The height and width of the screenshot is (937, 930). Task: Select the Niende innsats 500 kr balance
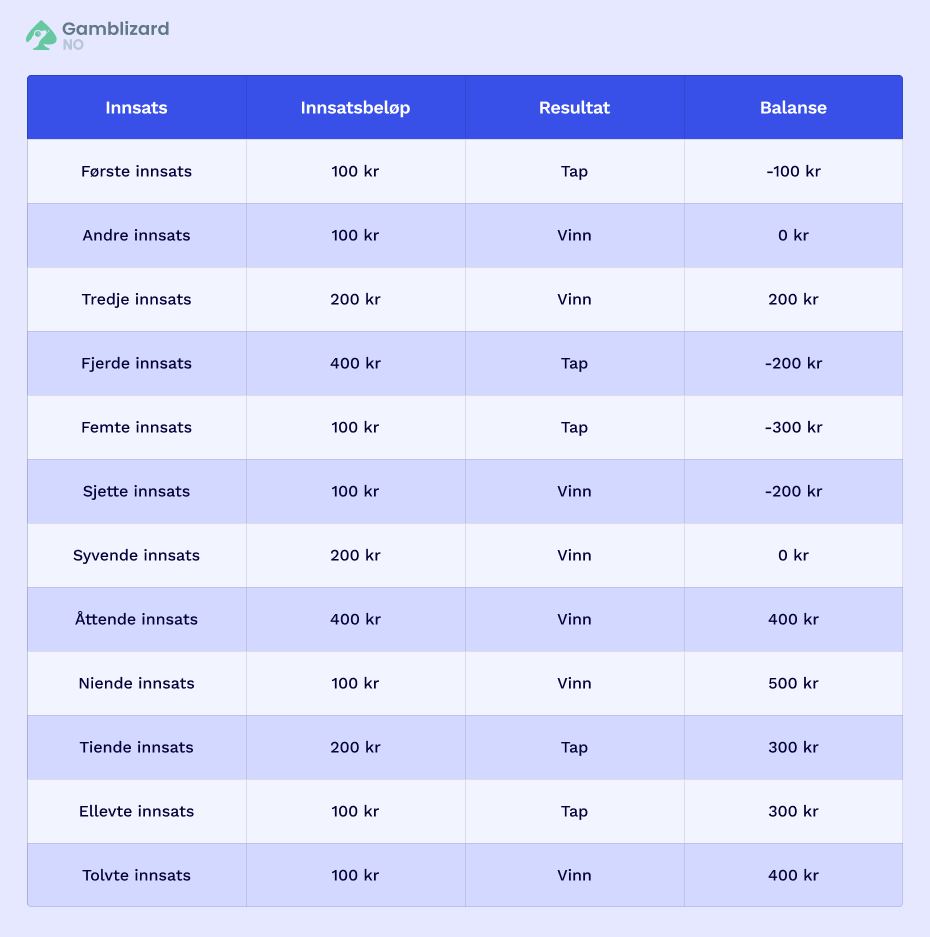pyautogui.click(x=793, y=683)
